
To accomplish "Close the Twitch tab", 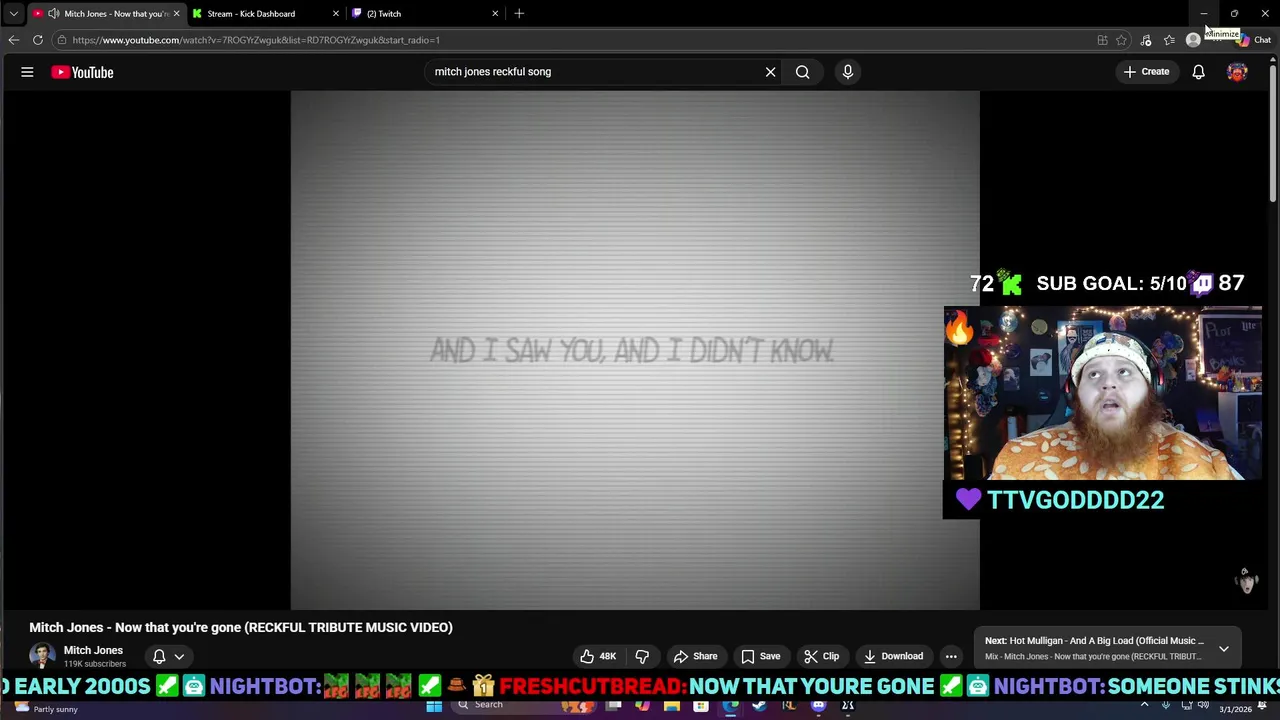I will pyautogui.click(x=494, y=14).
